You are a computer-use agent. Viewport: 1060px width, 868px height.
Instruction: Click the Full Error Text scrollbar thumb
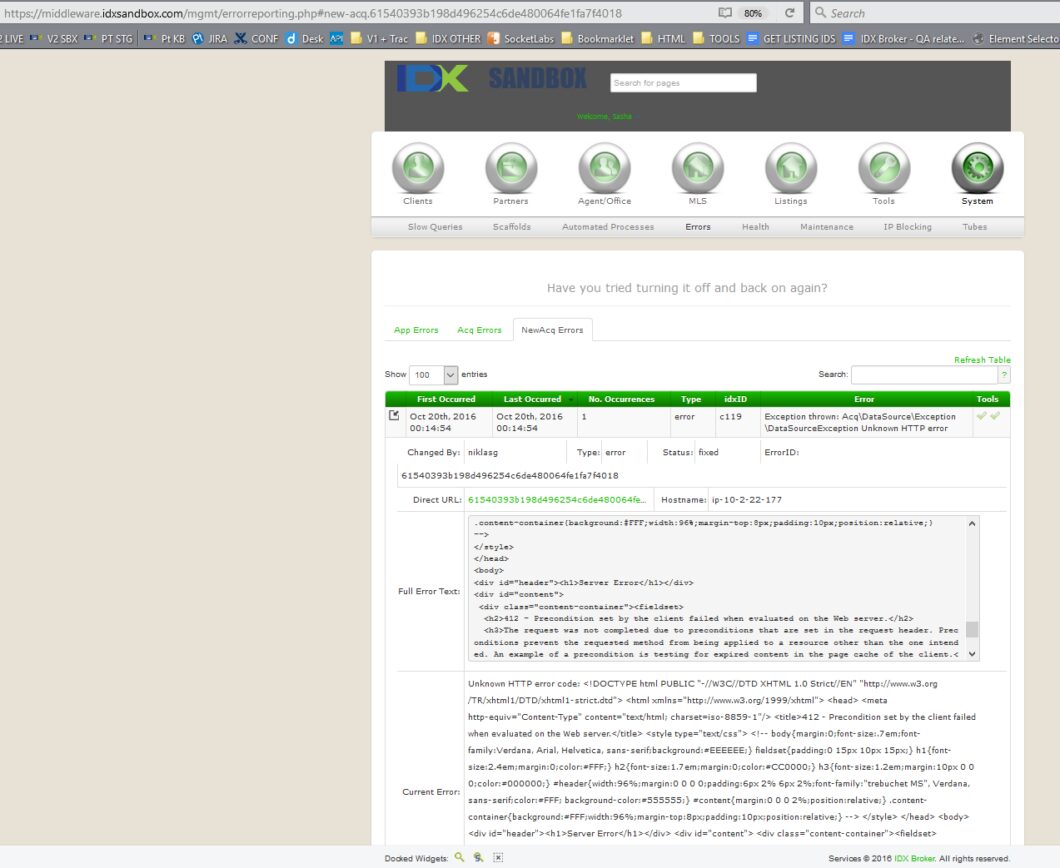click(x=972, y=629)
